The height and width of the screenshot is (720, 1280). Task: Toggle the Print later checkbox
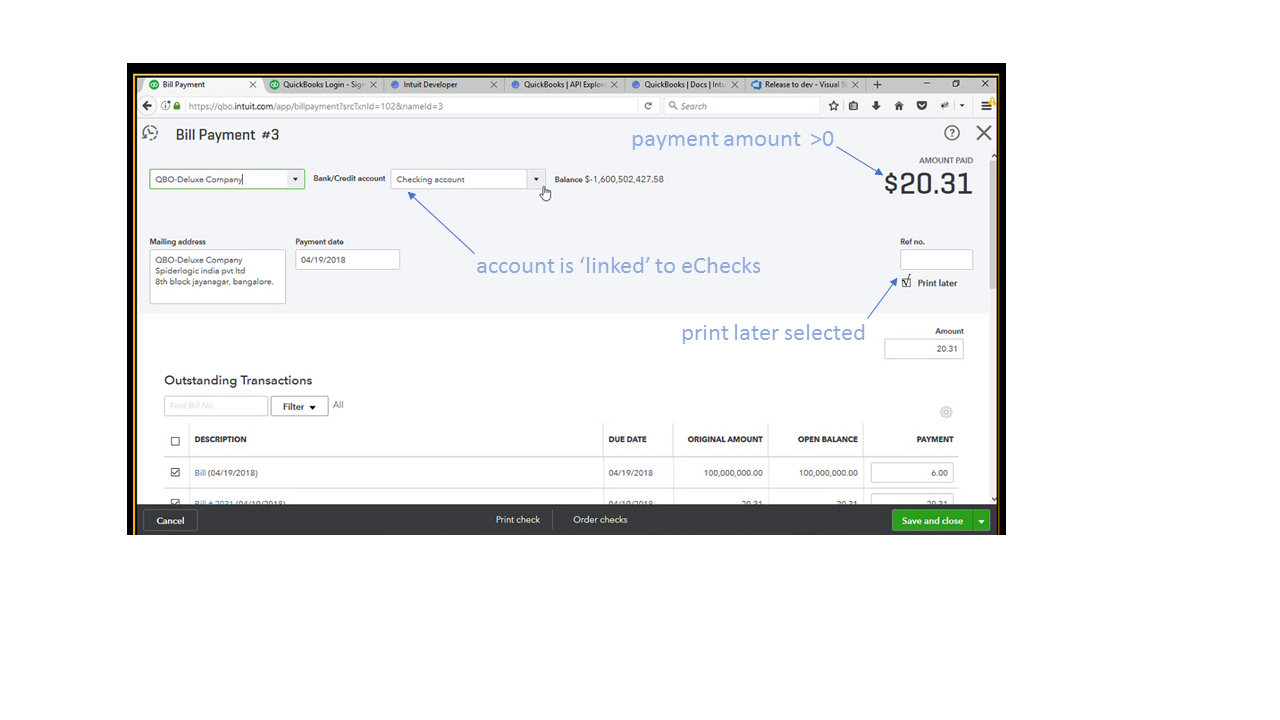(906, 283)
